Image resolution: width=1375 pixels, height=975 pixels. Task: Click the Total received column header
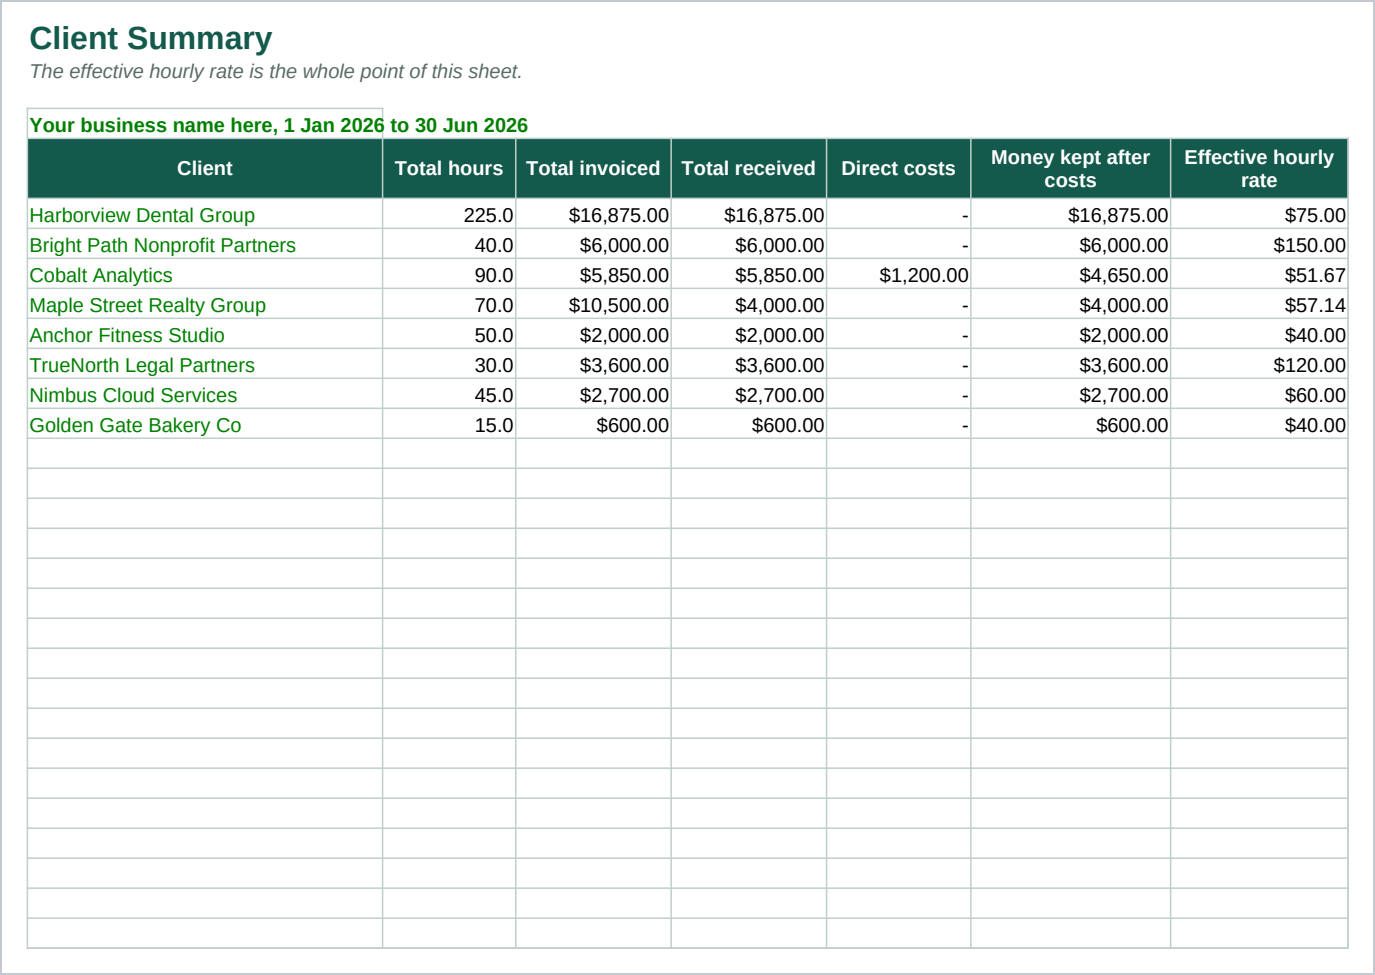tap(748, 168)
